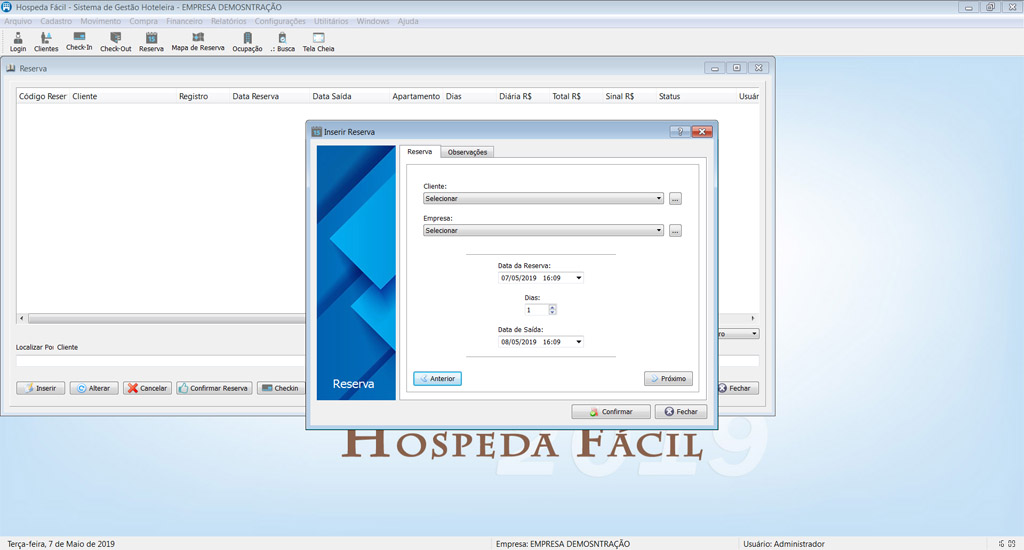This screenshot has width=1024, height=550.
Task: Open the Data da Reserva date picker
Action: tap(578, 278)
